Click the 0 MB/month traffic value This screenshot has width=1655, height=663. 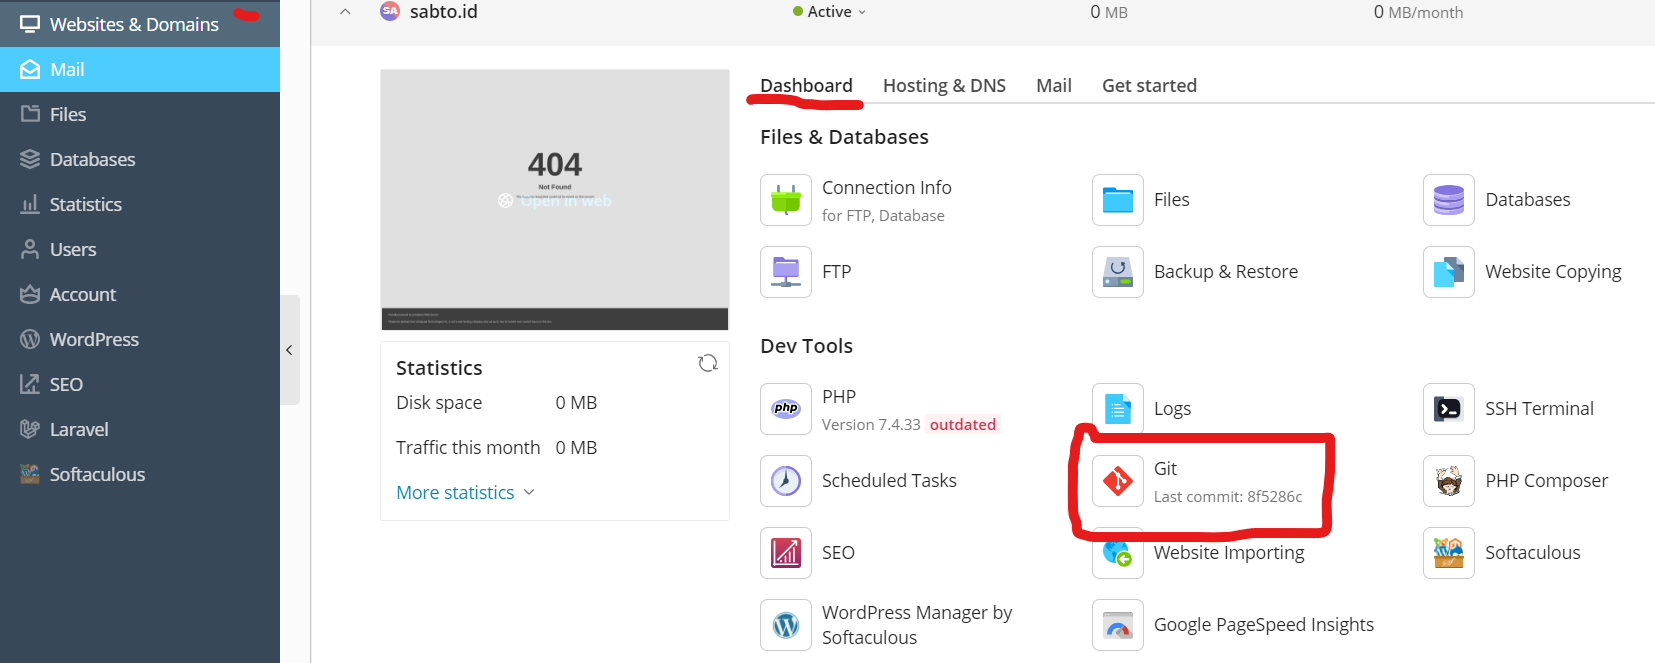tap(1418, 12)
